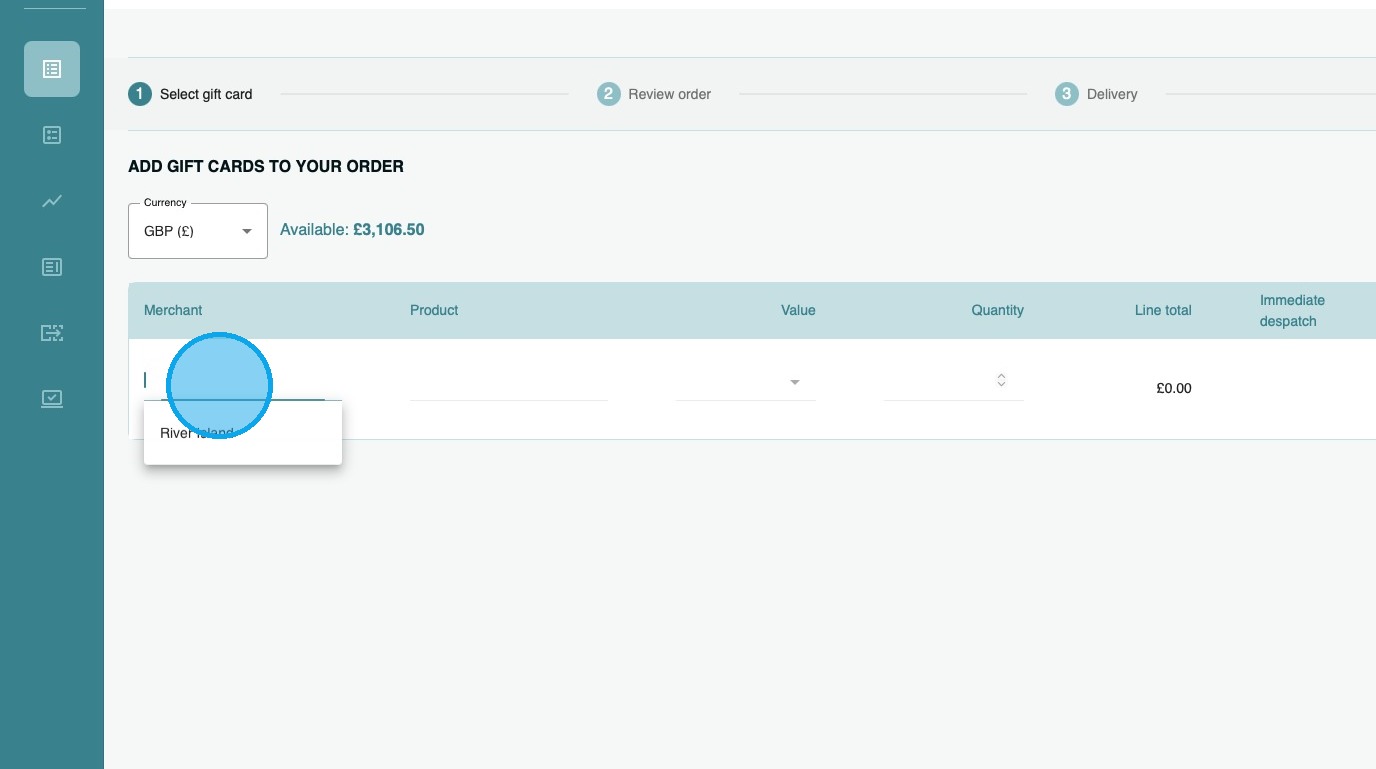Select the Select gift card step
The image size is (1376, 769).
coord(190,94)
